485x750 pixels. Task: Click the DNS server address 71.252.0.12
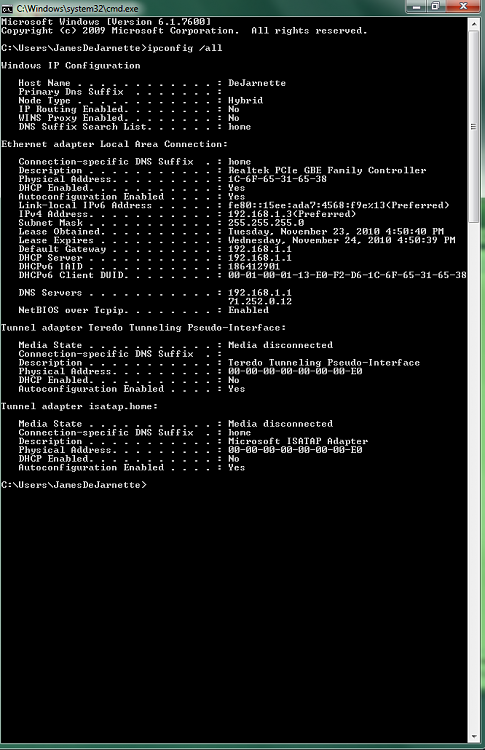tap(260, 301)
